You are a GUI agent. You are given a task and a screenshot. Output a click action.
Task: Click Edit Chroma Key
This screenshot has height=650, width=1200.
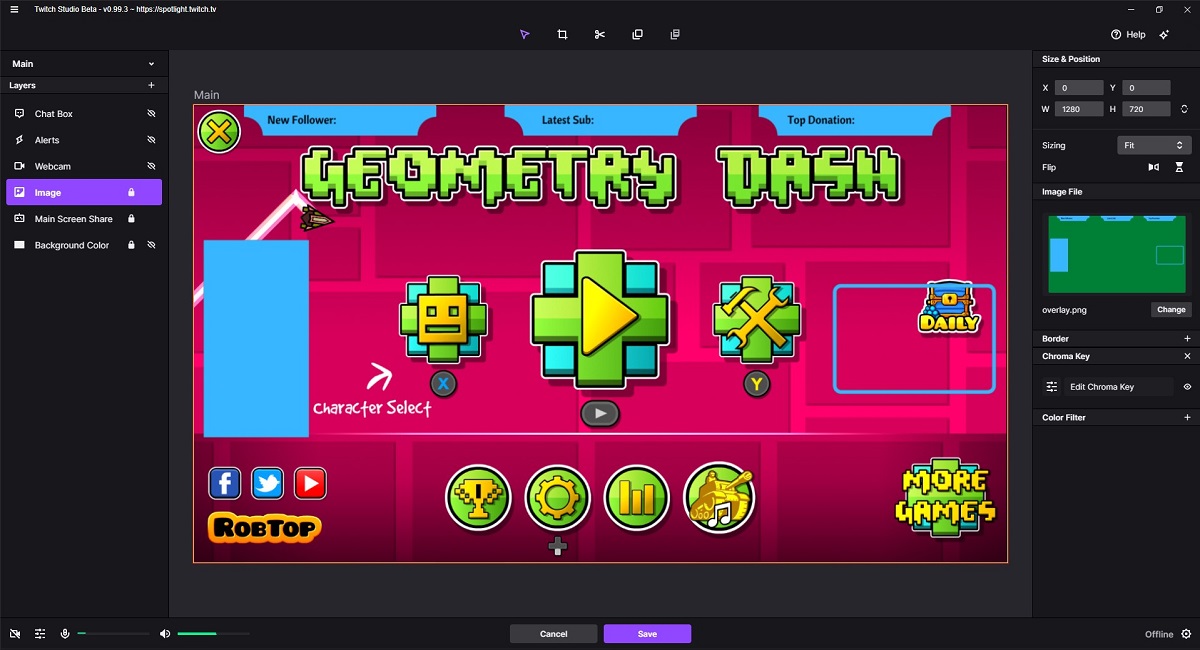1102,387
